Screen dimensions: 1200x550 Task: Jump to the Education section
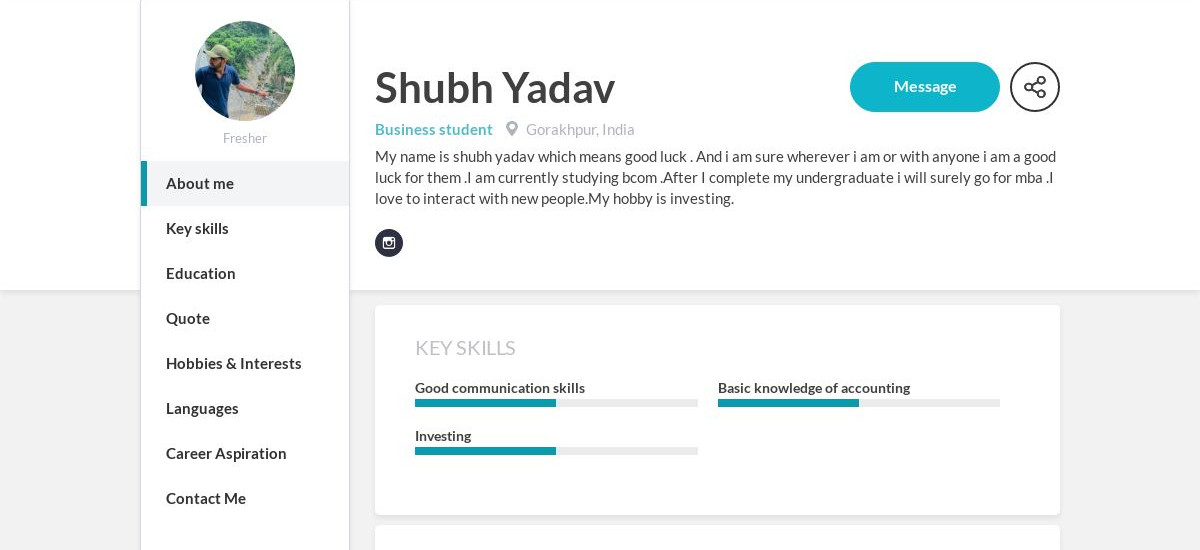click(x=245, y=273)
